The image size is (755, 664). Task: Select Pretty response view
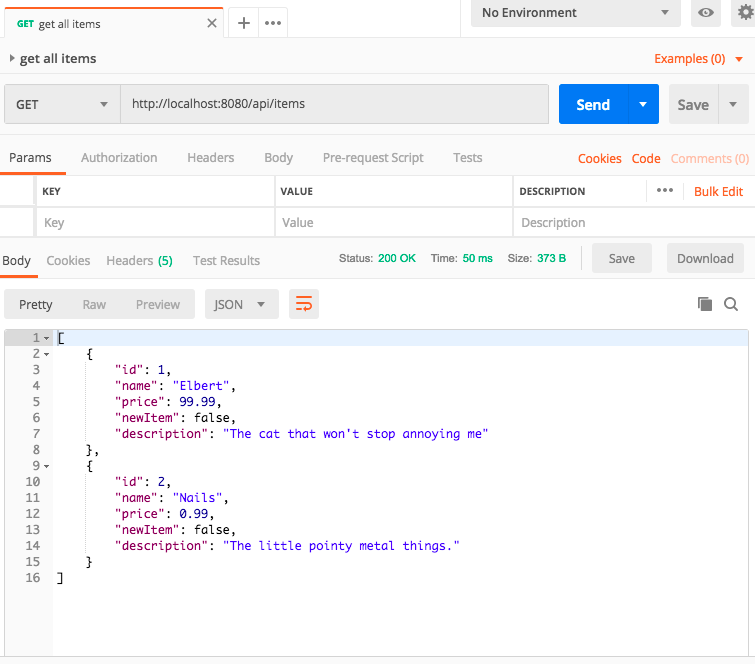(x=36, y=304)
